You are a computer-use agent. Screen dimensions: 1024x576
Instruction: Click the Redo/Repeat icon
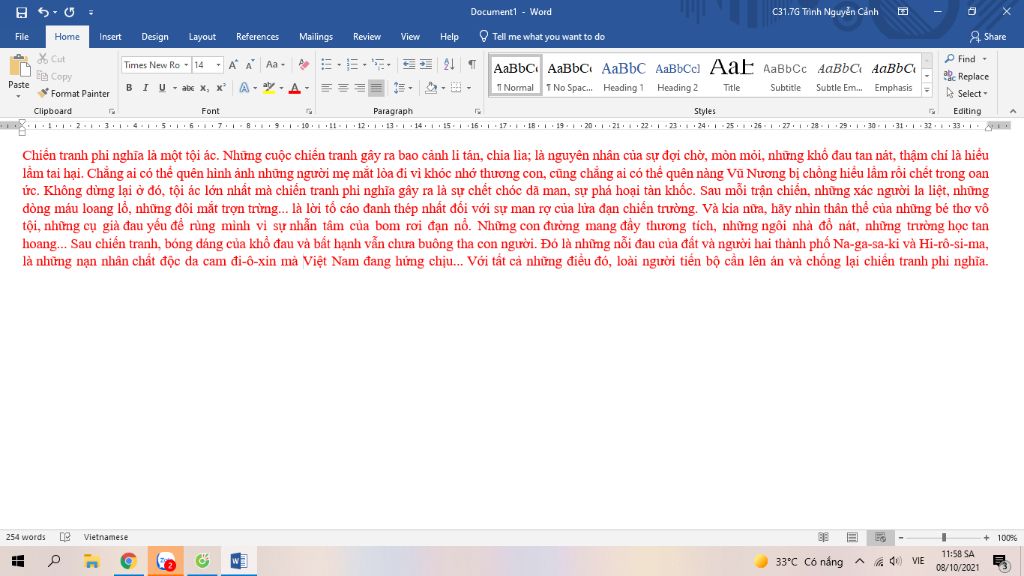[69, 12]
